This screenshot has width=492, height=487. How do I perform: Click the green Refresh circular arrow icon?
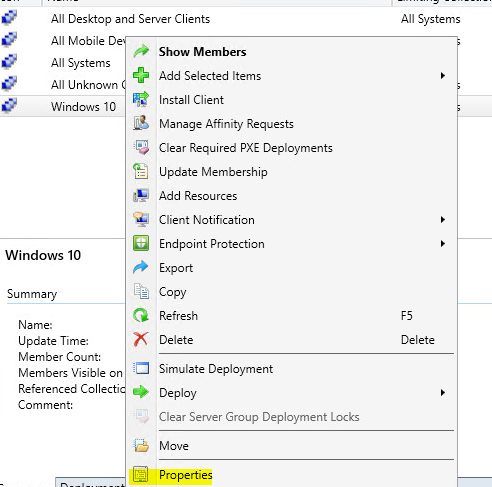pos(141,315)
